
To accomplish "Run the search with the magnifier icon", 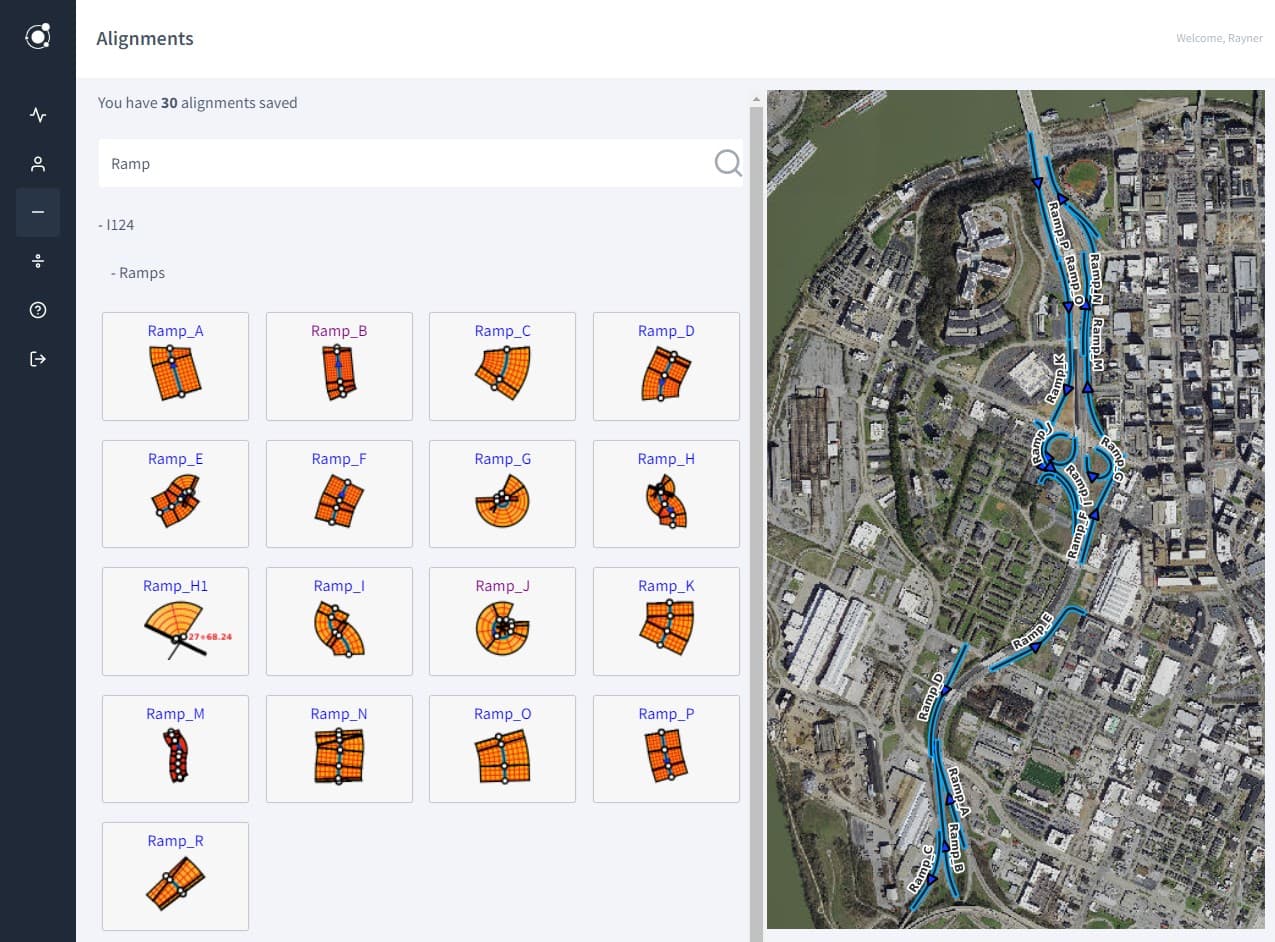I will 727,163.
